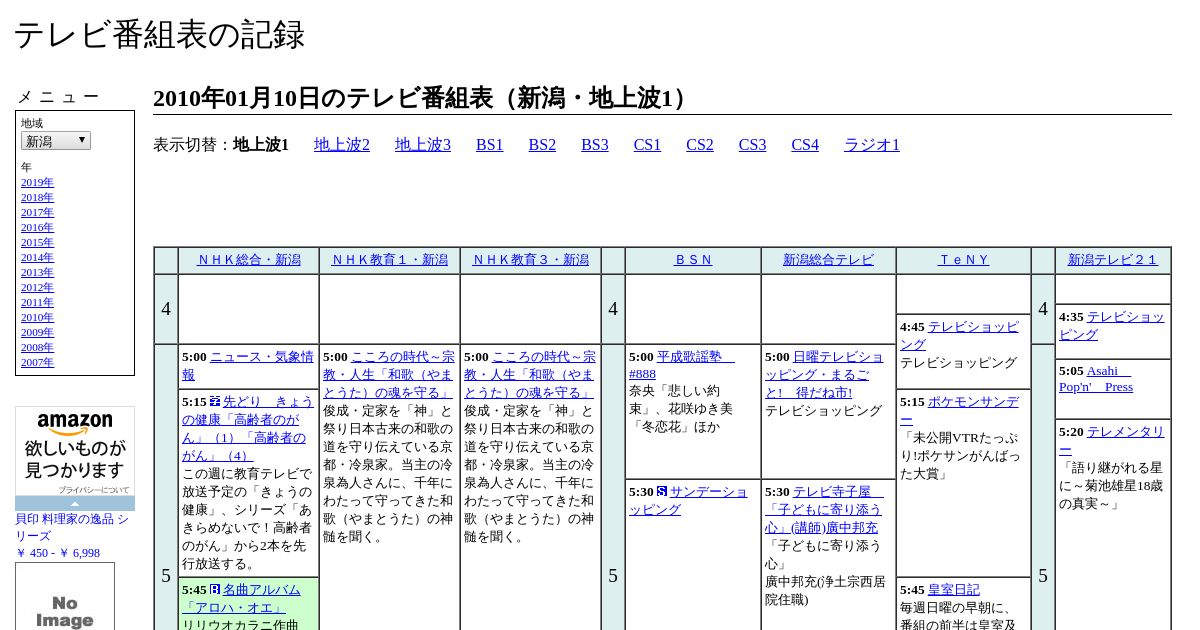The height and width of the screenshot is (630, 1200).
Task: Open 日曜テレビショッピング・まるごと program
Action: tap(824, 374)
